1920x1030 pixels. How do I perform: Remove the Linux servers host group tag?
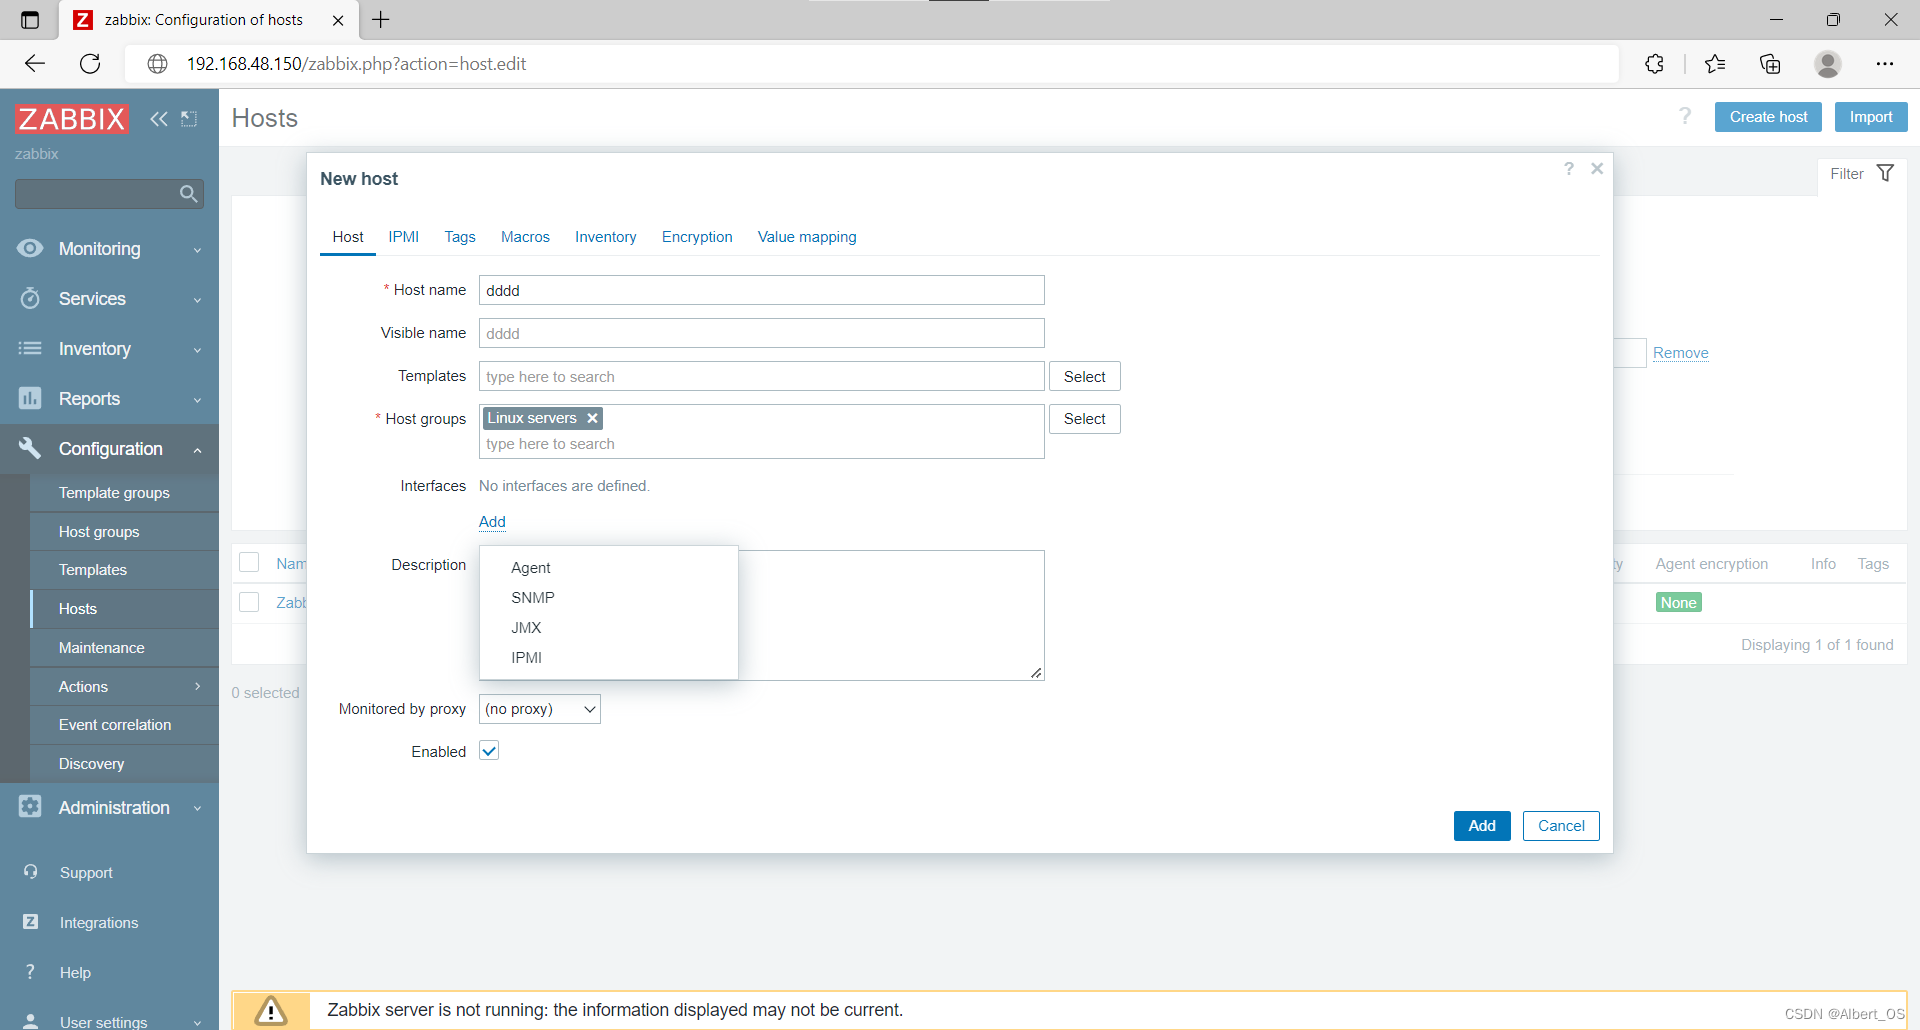(x=592, y=418)
